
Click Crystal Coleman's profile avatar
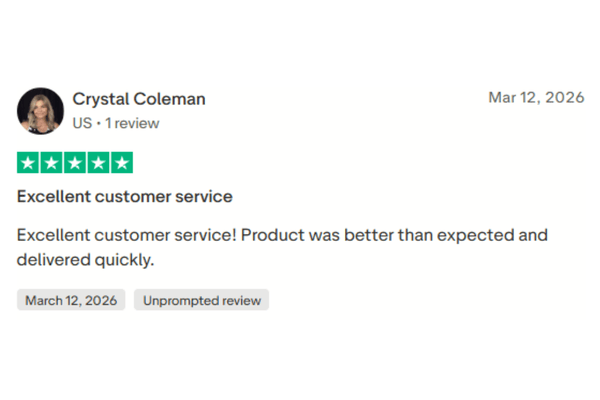[x=41, y=110]
